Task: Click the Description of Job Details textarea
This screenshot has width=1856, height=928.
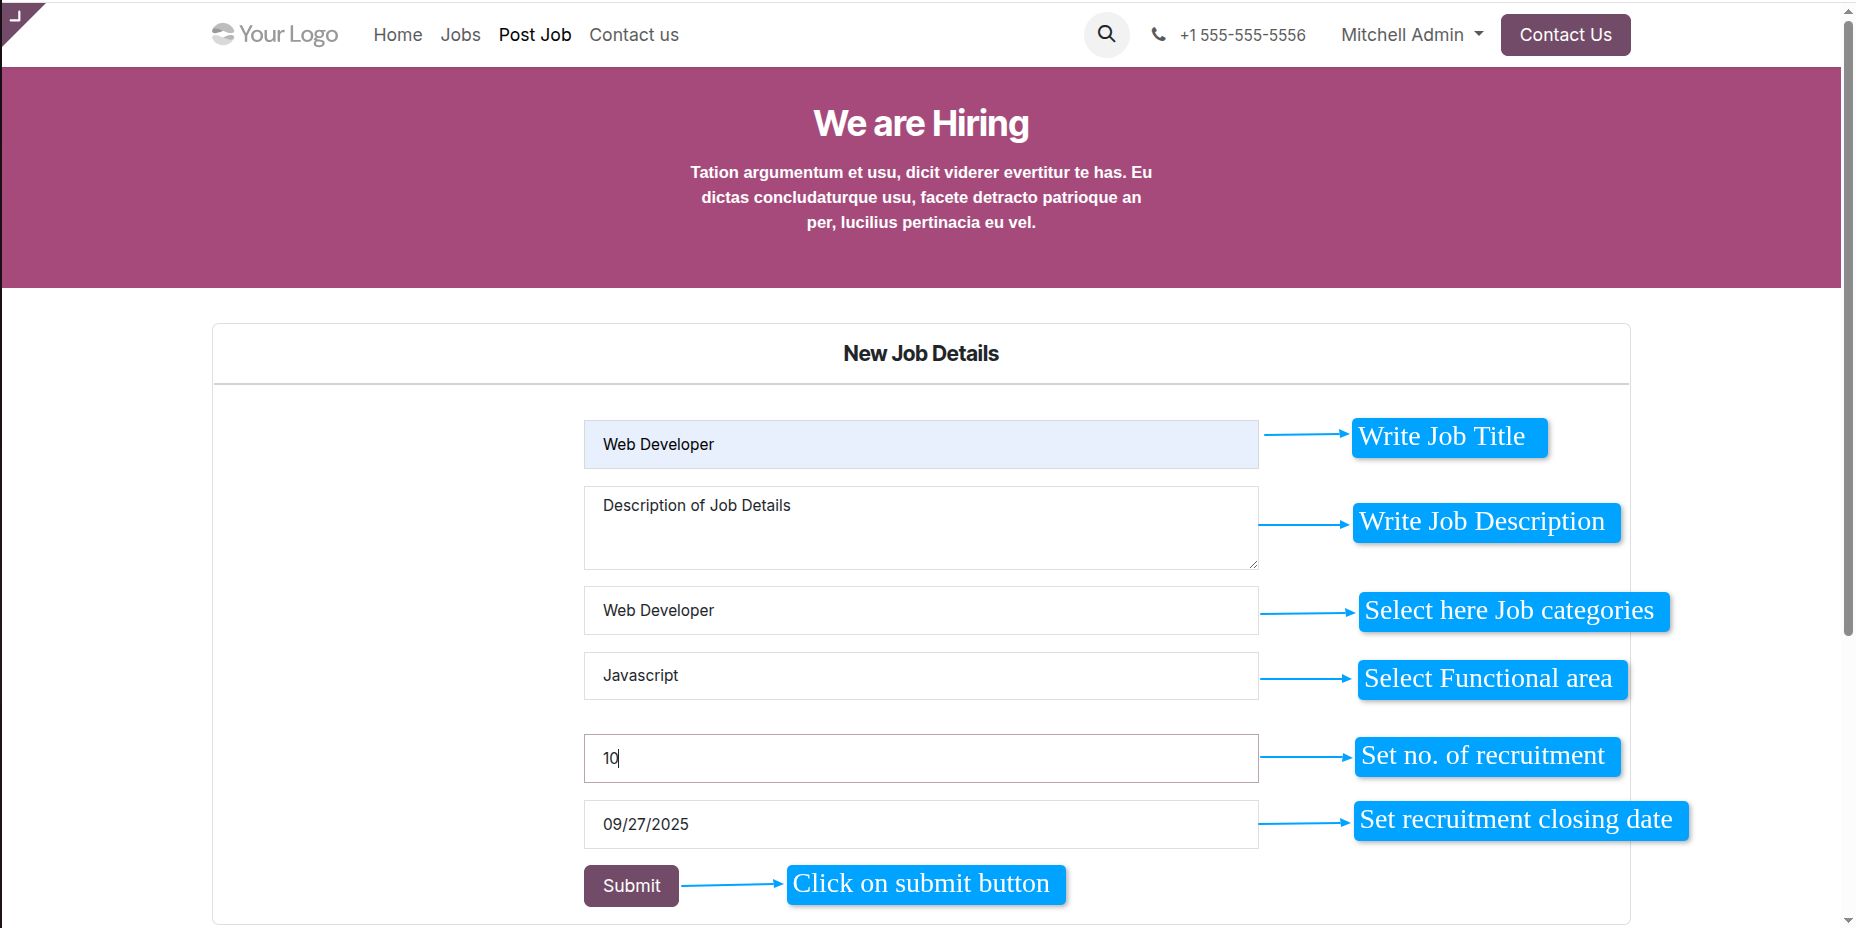Action: coord(920,528)
